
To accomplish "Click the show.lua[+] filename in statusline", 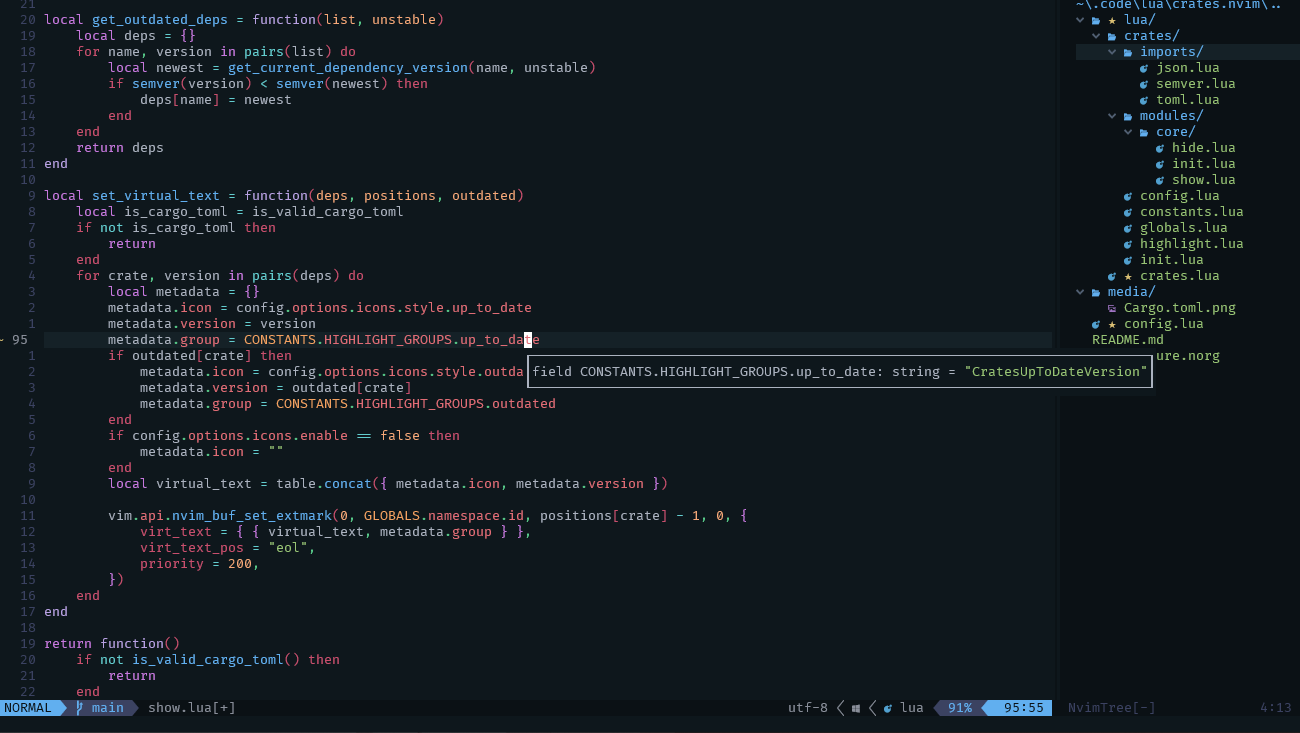I will (192, 708).
